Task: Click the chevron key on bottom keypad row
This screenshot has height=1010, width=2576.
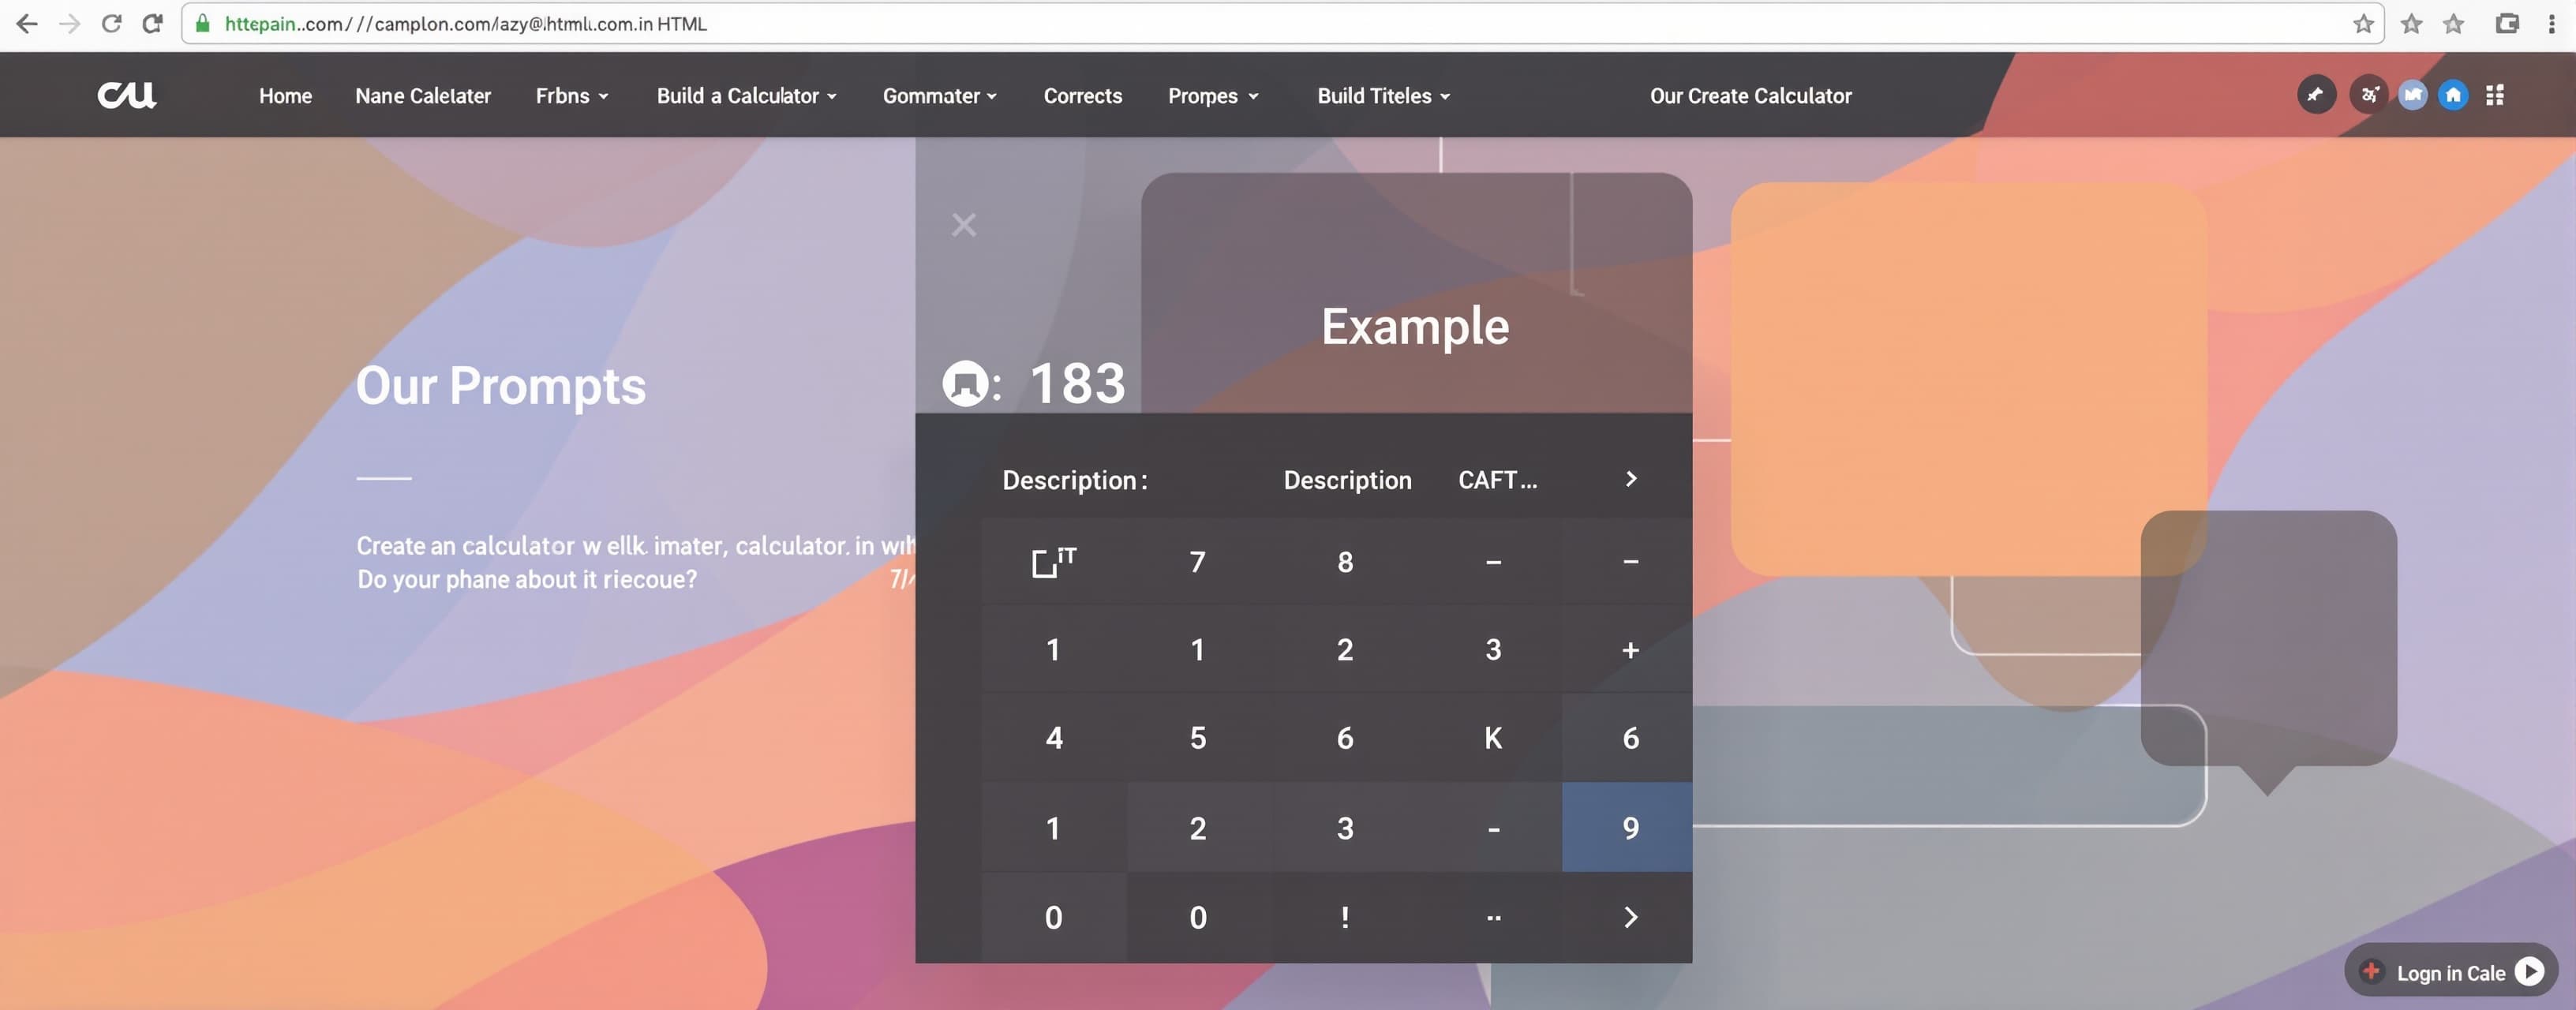Action: click(1630, 917)
